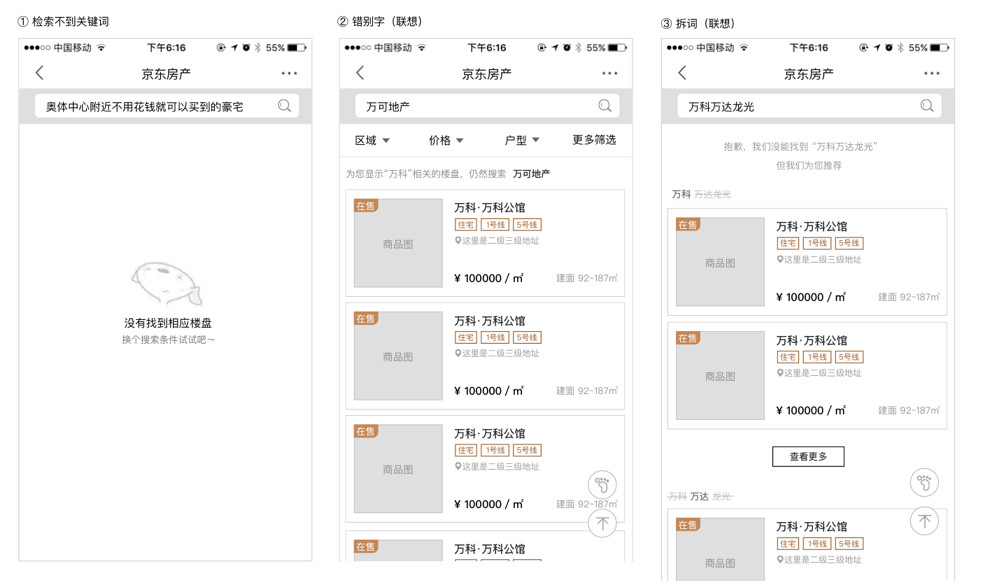The height and width of the screenshot is (581, 988).
Task: Open the 户型 filter dropdown
Action: tap(522, 140)
